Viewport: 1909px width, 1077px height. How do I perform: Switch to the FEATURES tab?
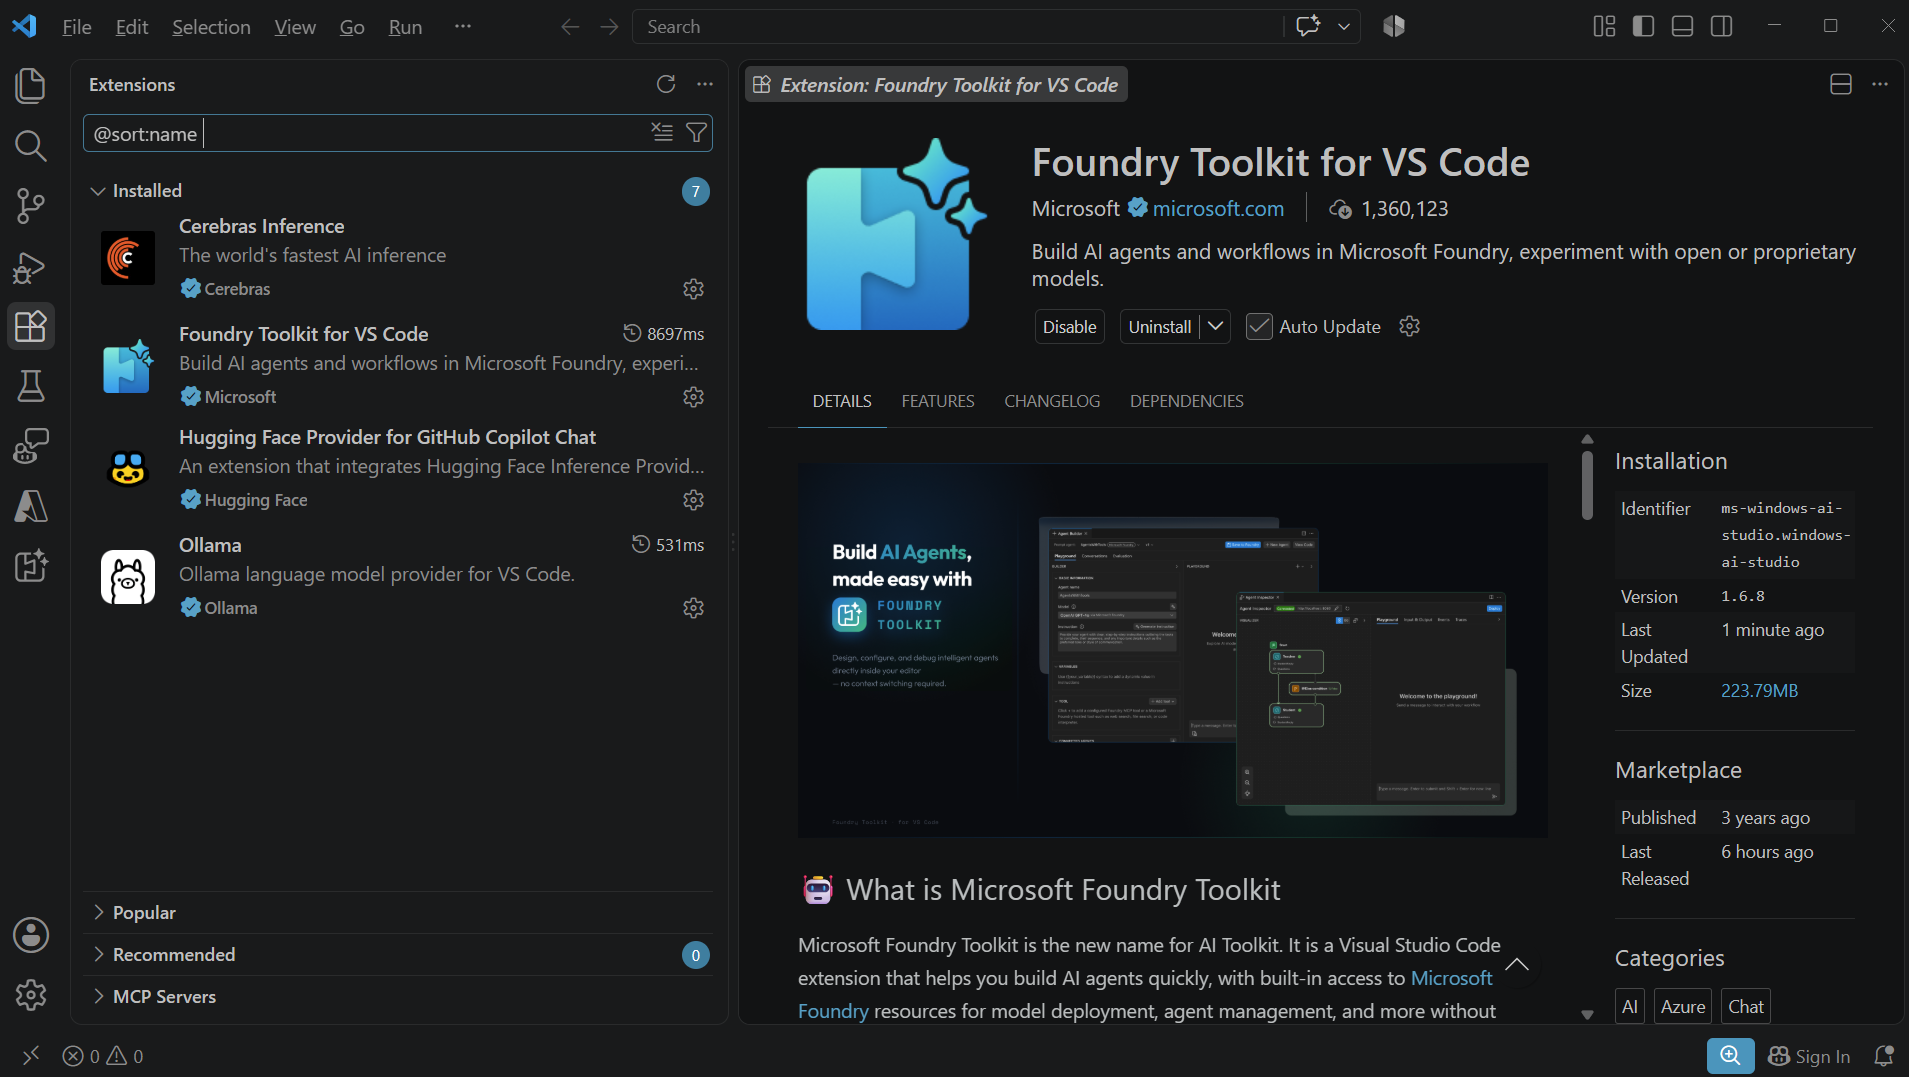pyautogui.click(x=938, y=401)
